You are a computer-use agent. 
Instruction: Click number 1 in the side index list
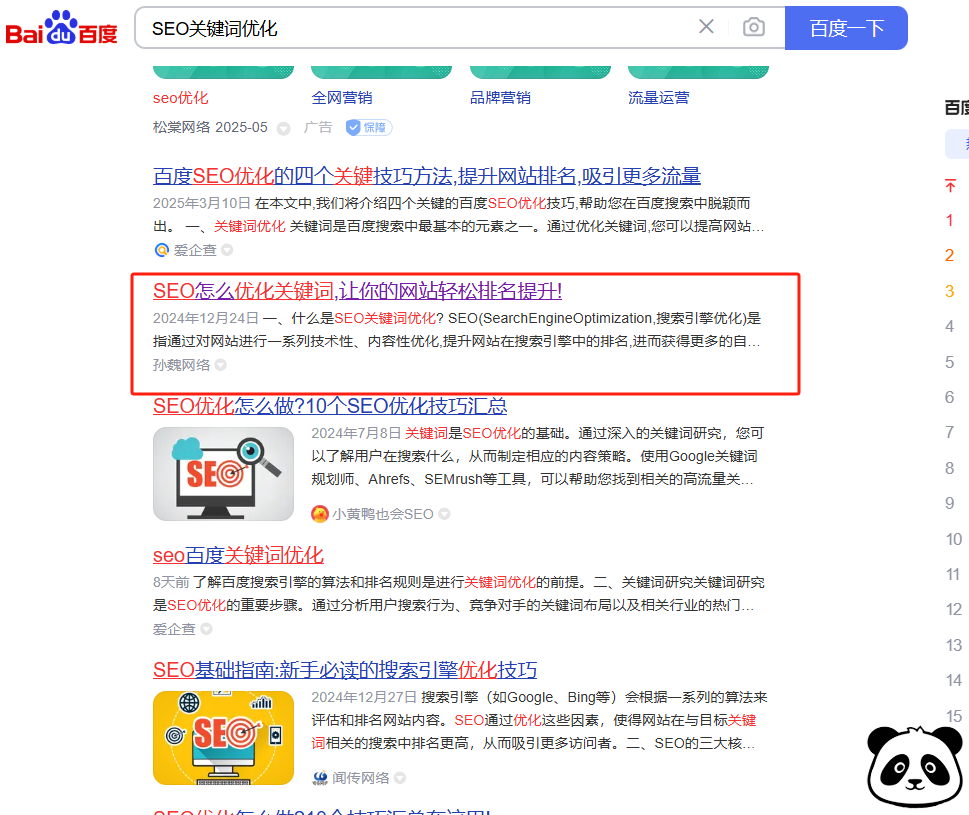950,220
